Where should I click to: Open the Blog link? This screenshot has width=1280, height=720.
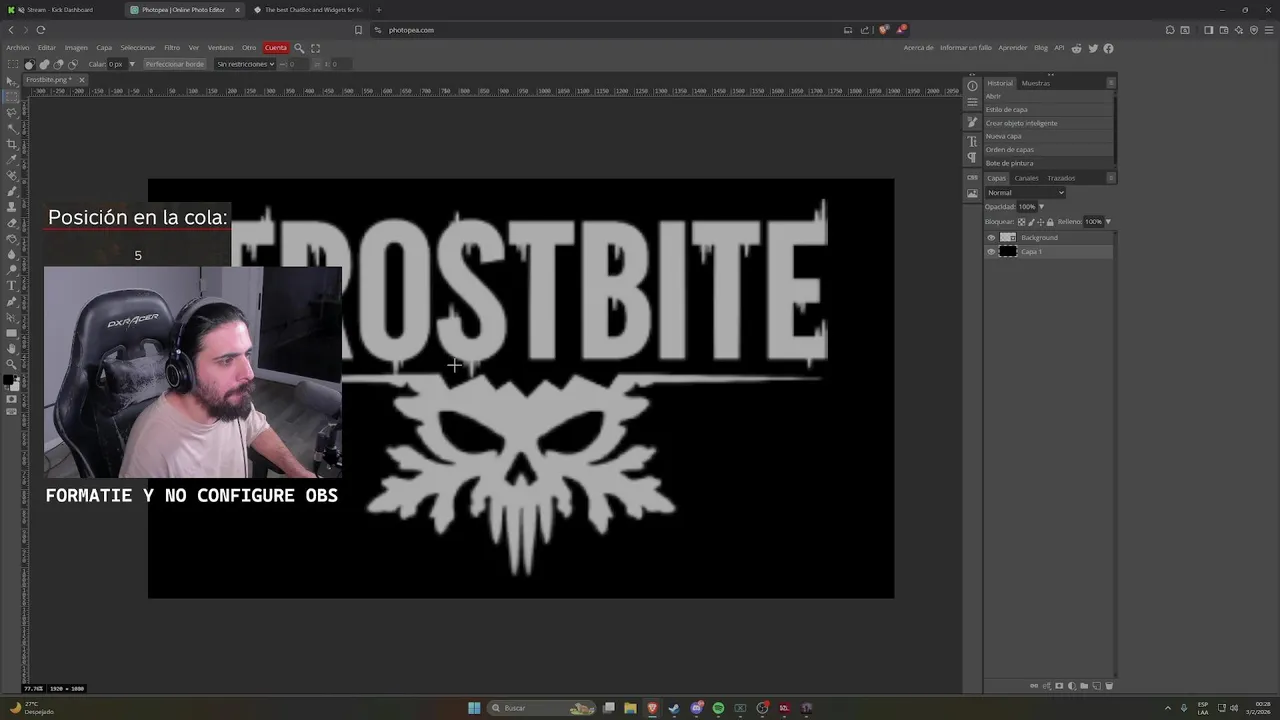[1041, 48]
